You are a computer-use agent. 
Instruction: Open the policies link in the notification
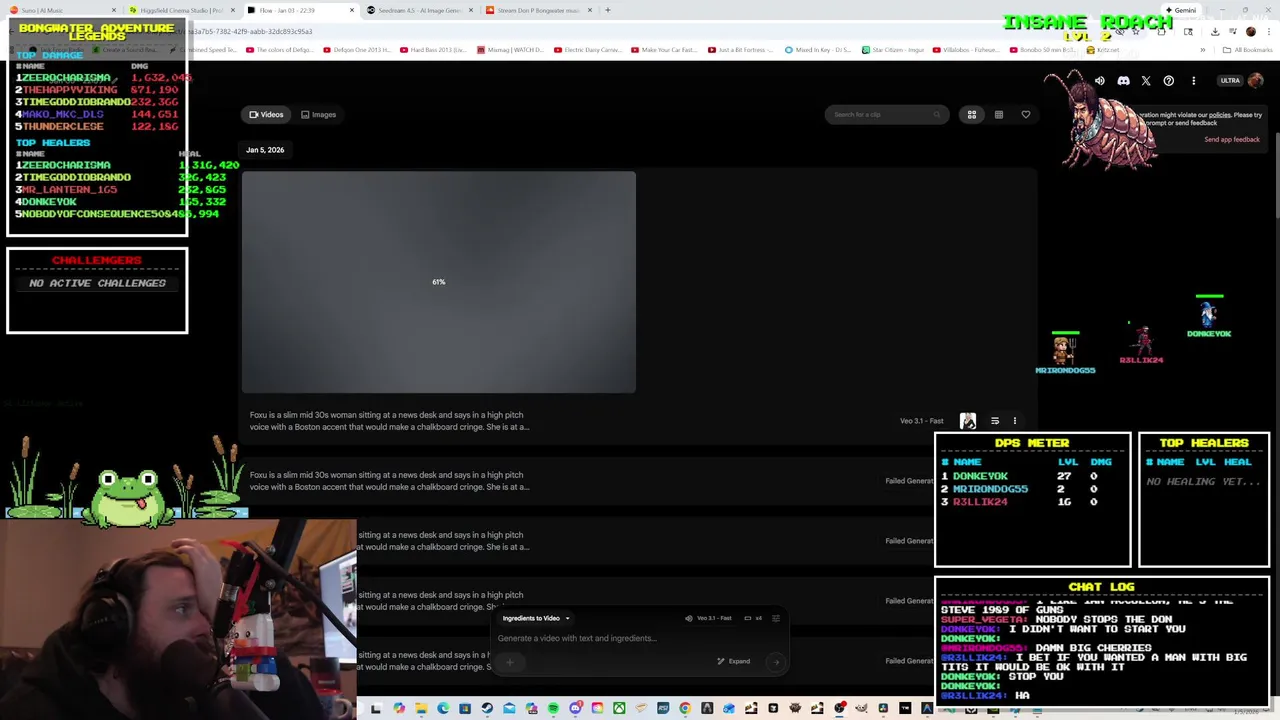pos(1219,115)
